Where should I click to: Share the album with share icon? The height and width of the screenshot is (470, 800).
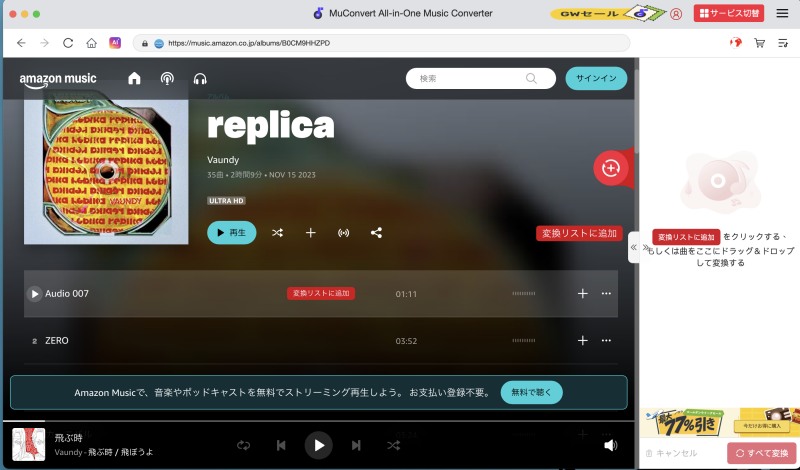pos(377,233)
